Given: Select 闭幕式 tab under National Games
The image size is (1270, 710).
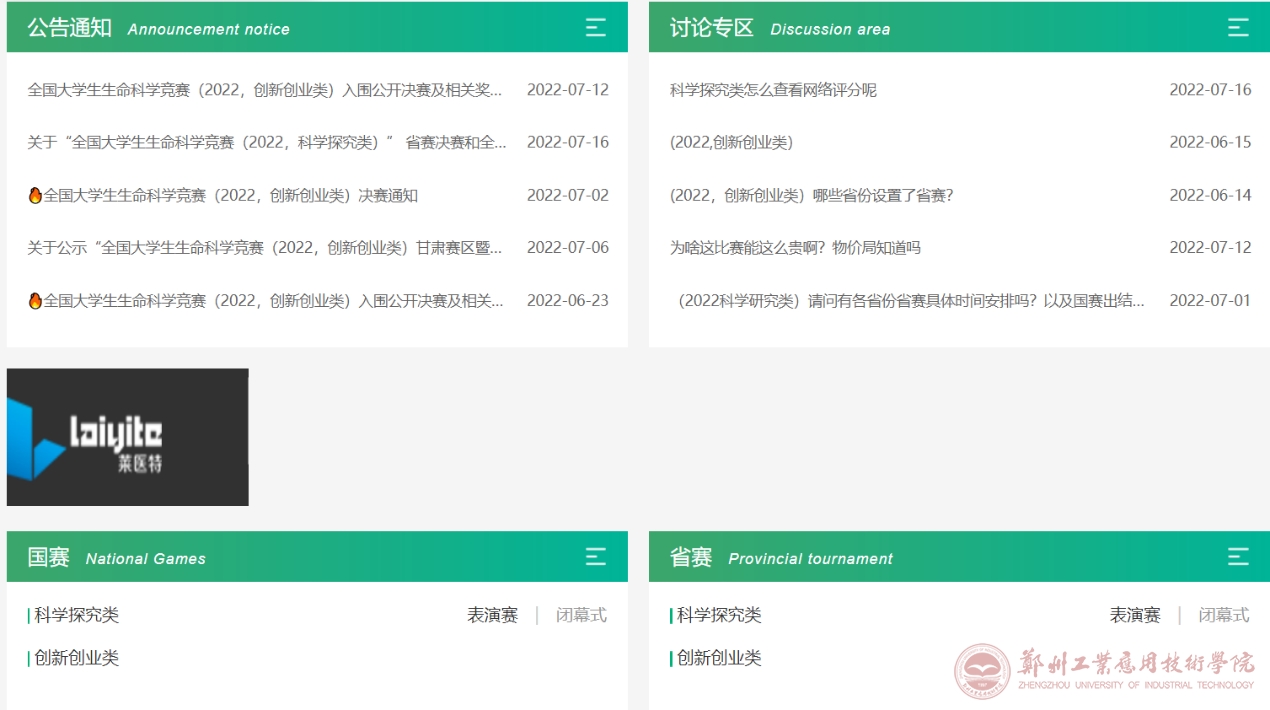Looking at the screenshot, I should tap(581, 615).
